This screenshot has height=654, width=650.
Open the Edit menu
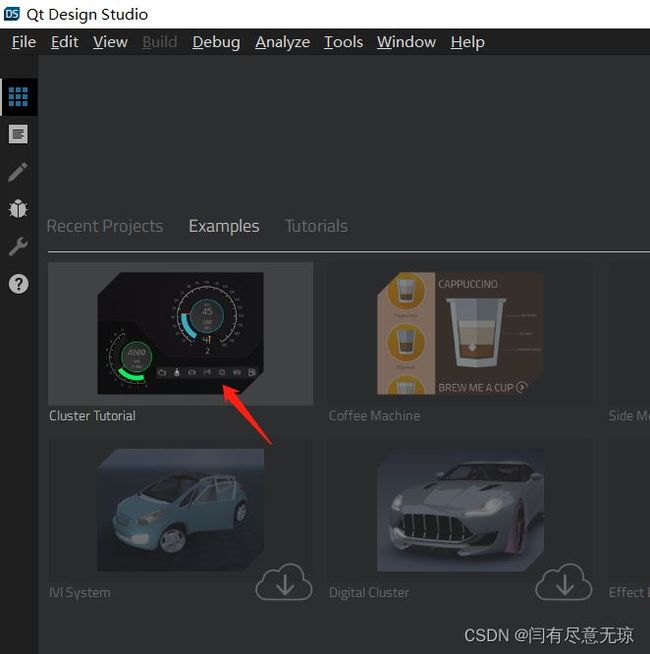pyautogui.click(x=65, y=42)
